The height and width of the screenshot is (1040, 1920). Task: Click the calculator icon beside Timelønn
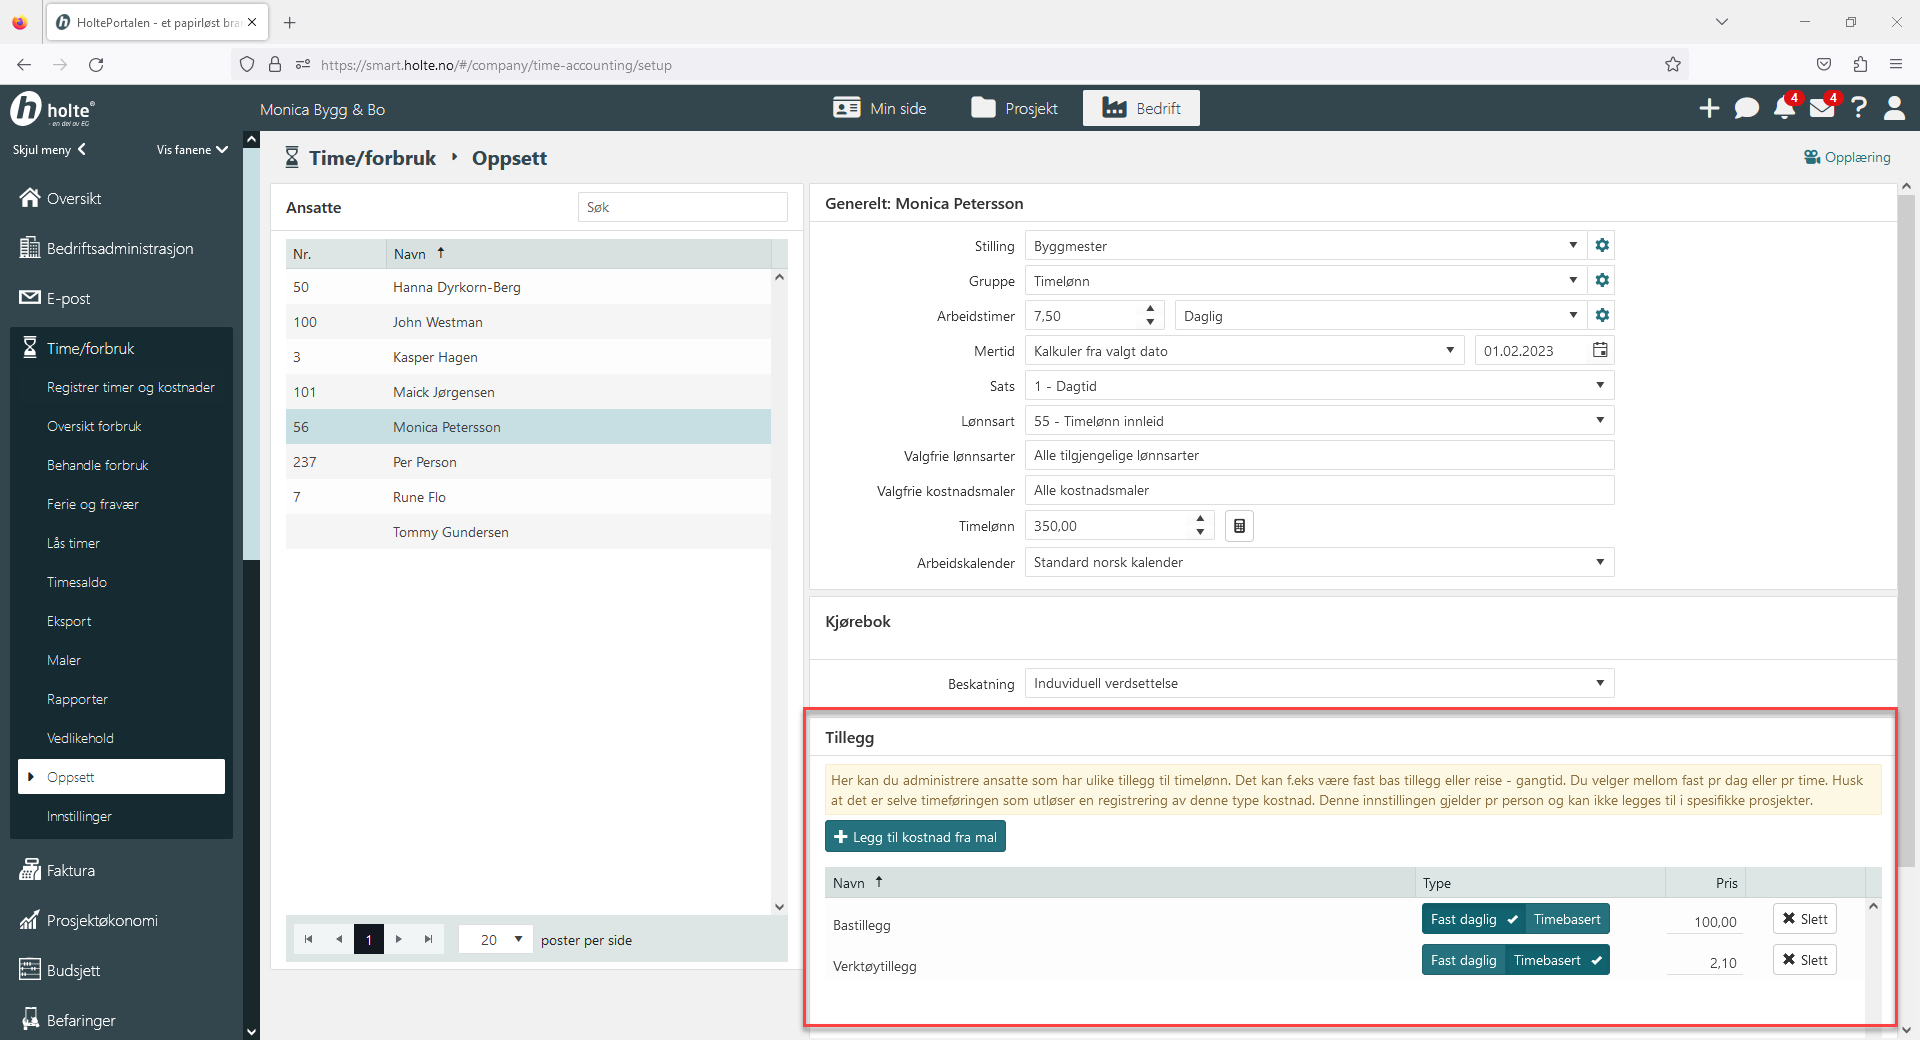click(x=1239, y=526)
